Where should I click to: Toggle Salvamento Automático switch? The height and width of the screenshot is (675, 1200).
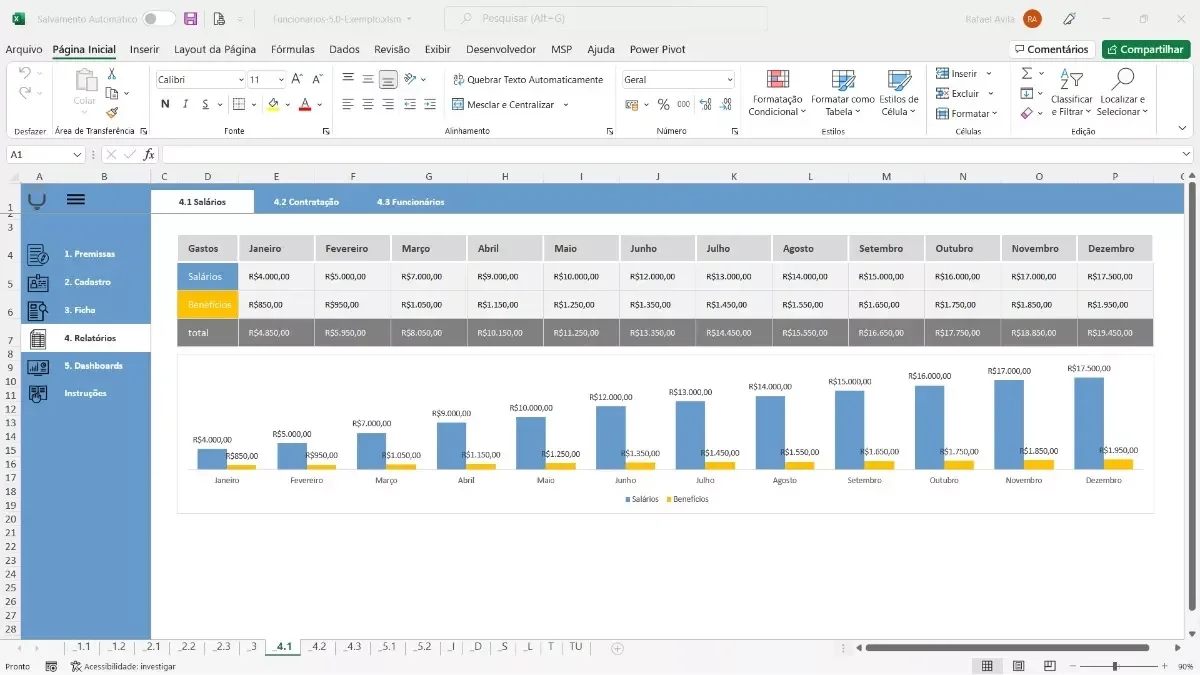pyautogui.click(x=158, y=19)
